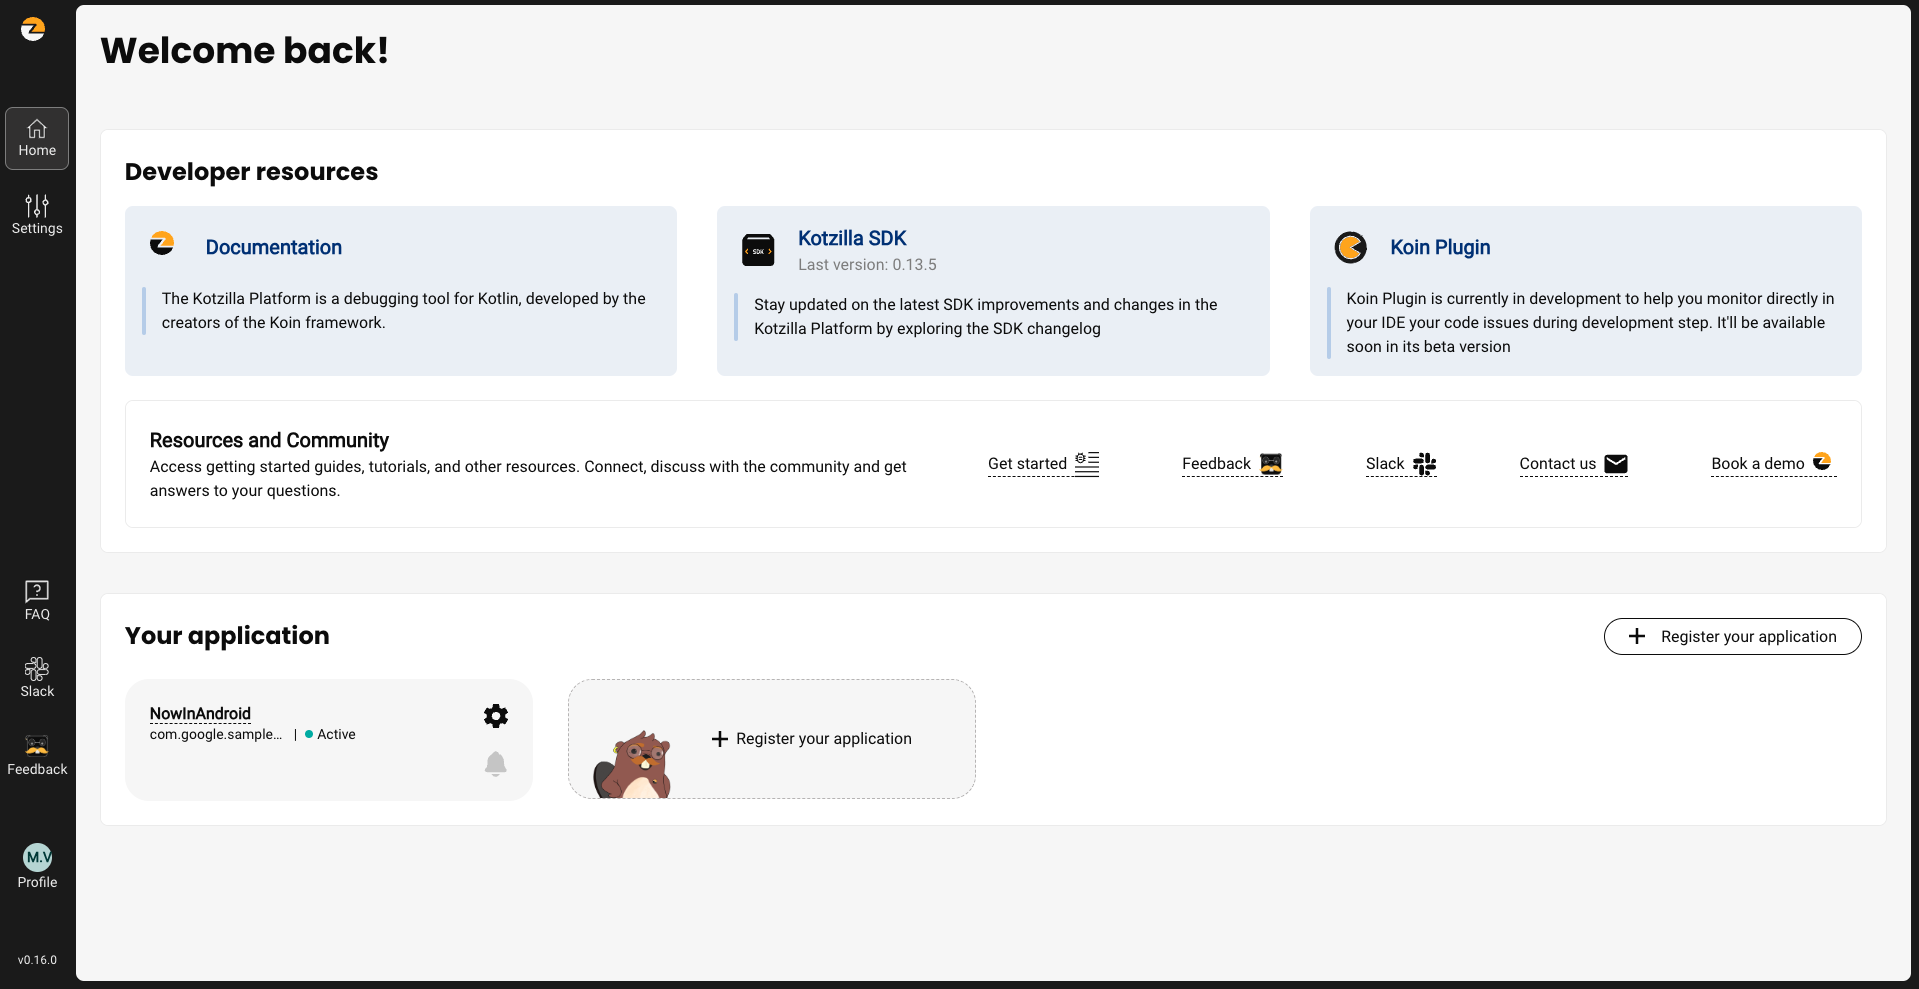Click the Book a demo link

click(x=1772, y=464)
